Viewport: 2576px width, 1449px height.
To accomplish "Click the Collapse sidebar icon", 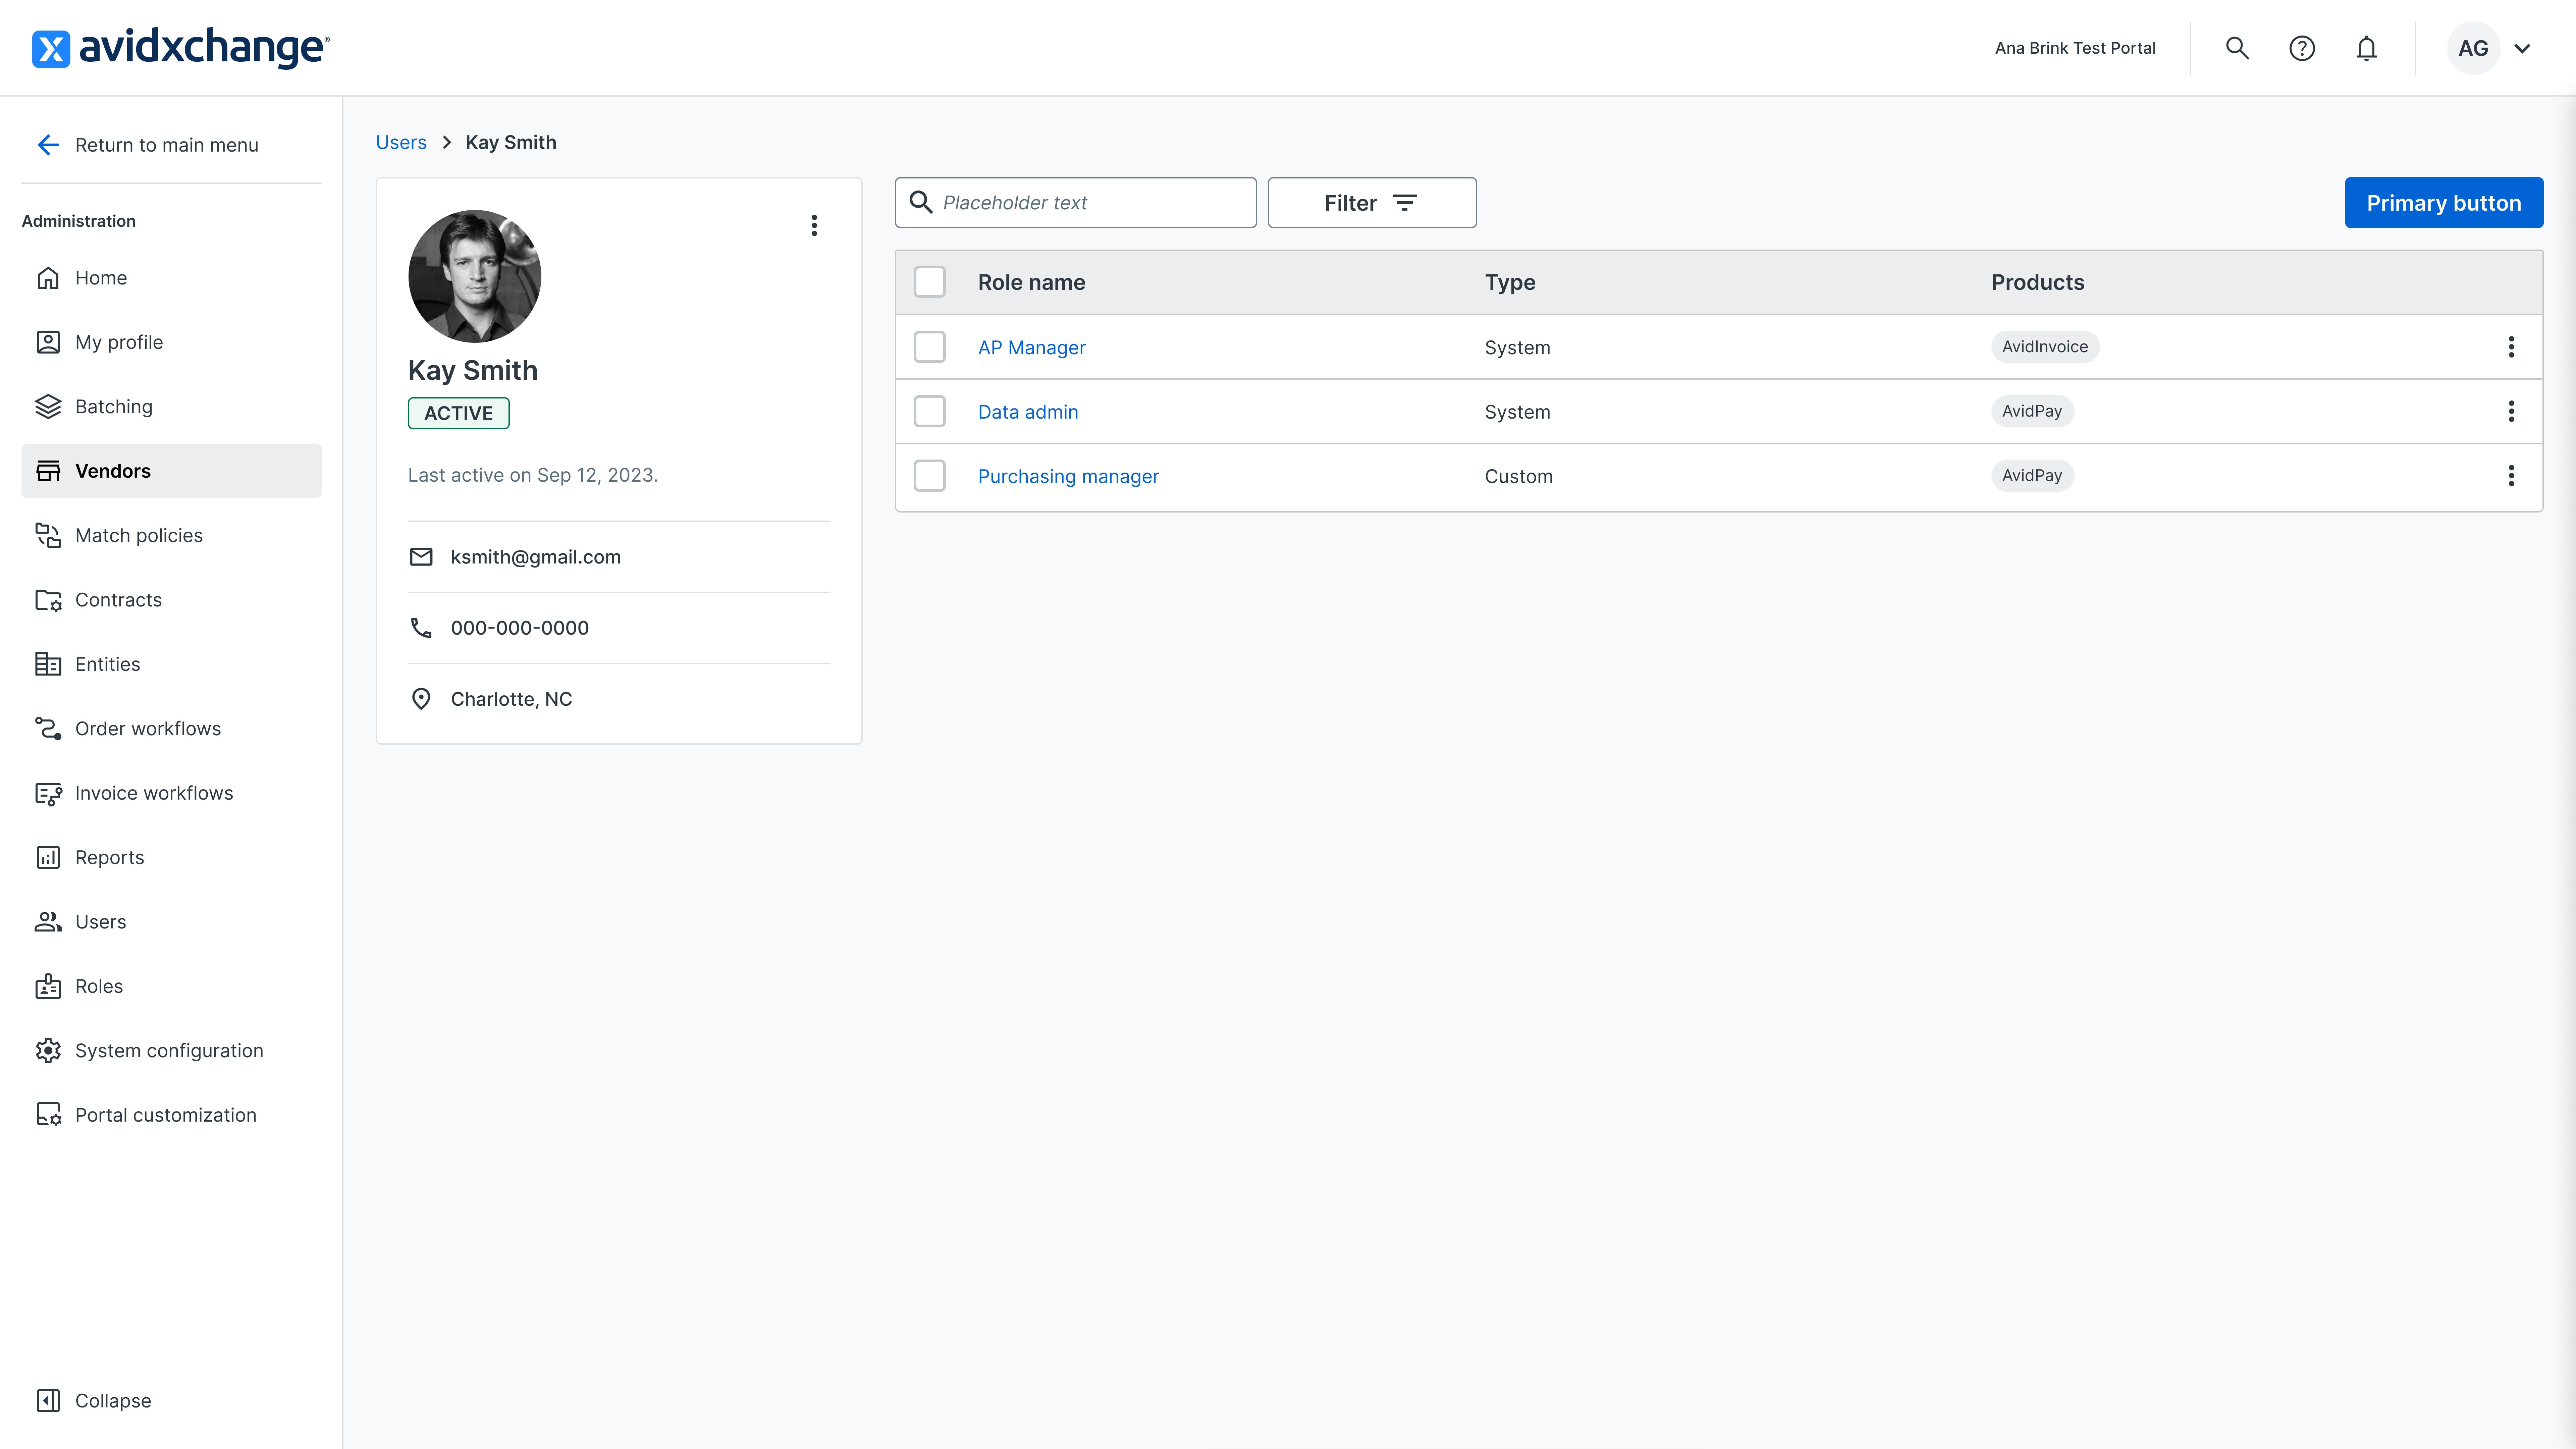I will click(x=48, y=1401).
